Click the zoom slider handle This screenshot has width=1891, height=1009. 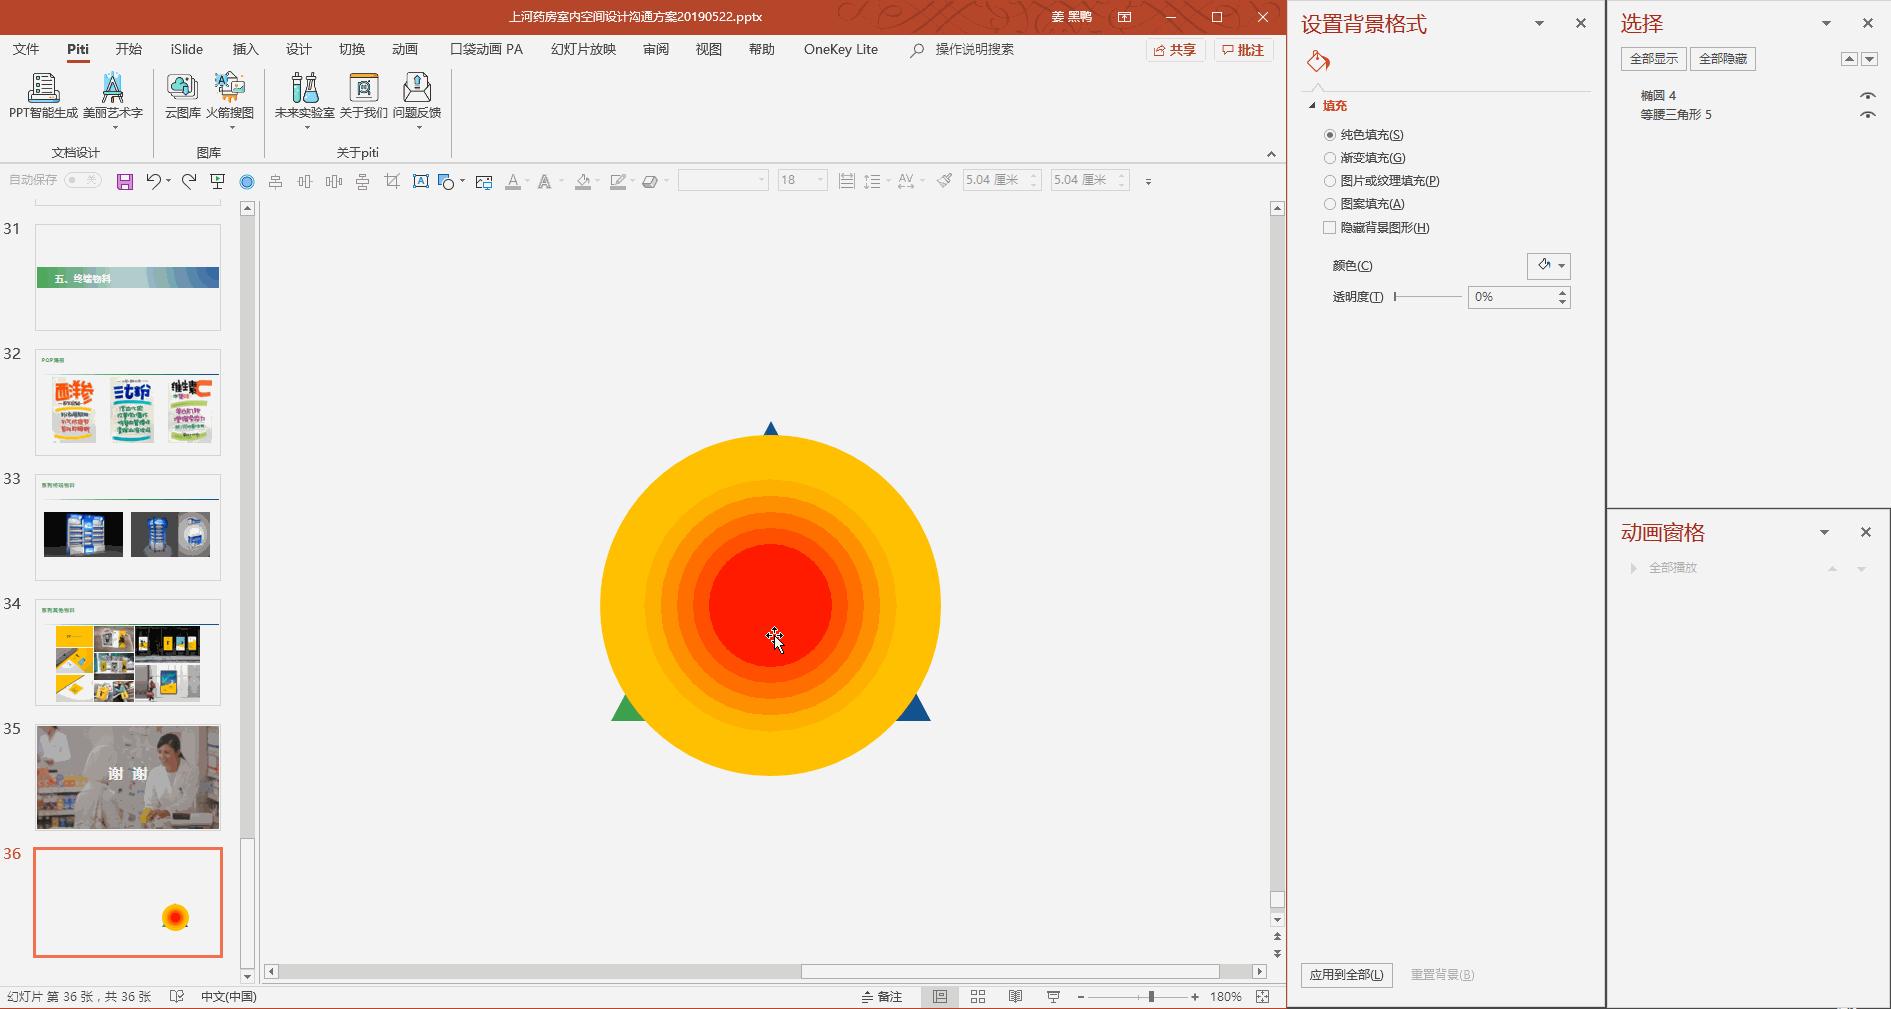(x=1151, y=996)
